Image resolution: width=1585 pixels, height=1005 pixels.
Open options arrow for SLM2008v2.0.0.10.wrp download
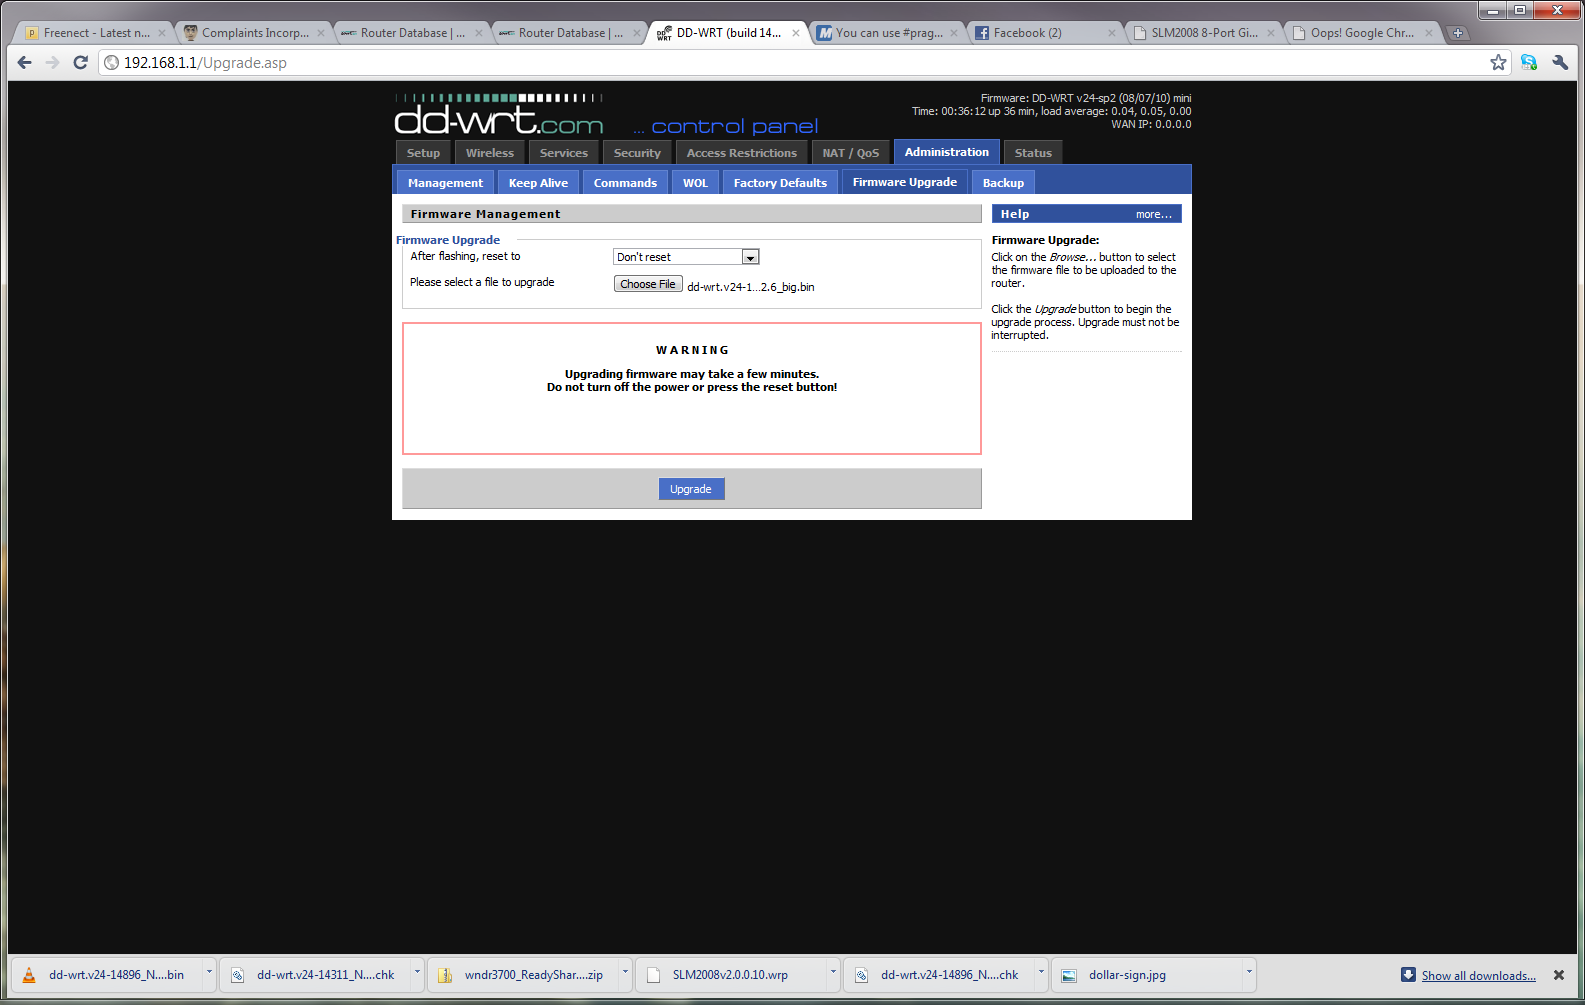point(833,972)
